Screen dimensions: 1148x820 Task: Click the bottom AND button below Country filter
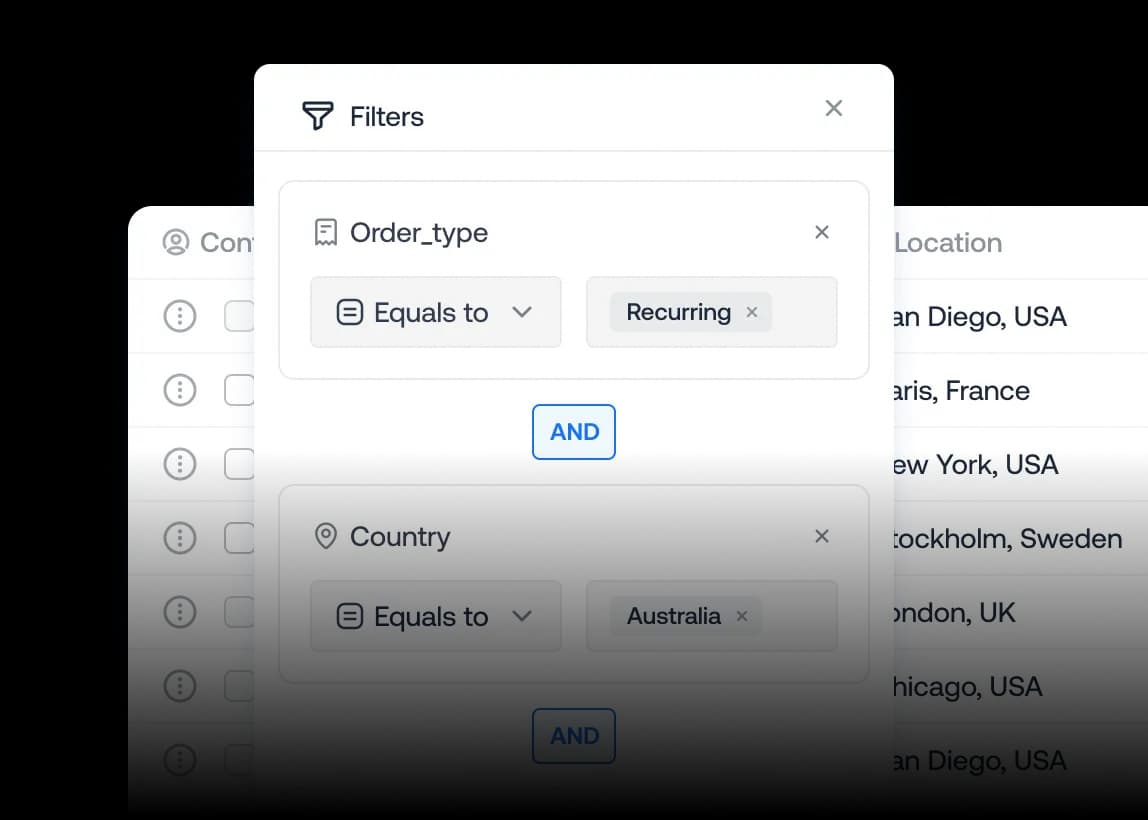coord(573,736)
